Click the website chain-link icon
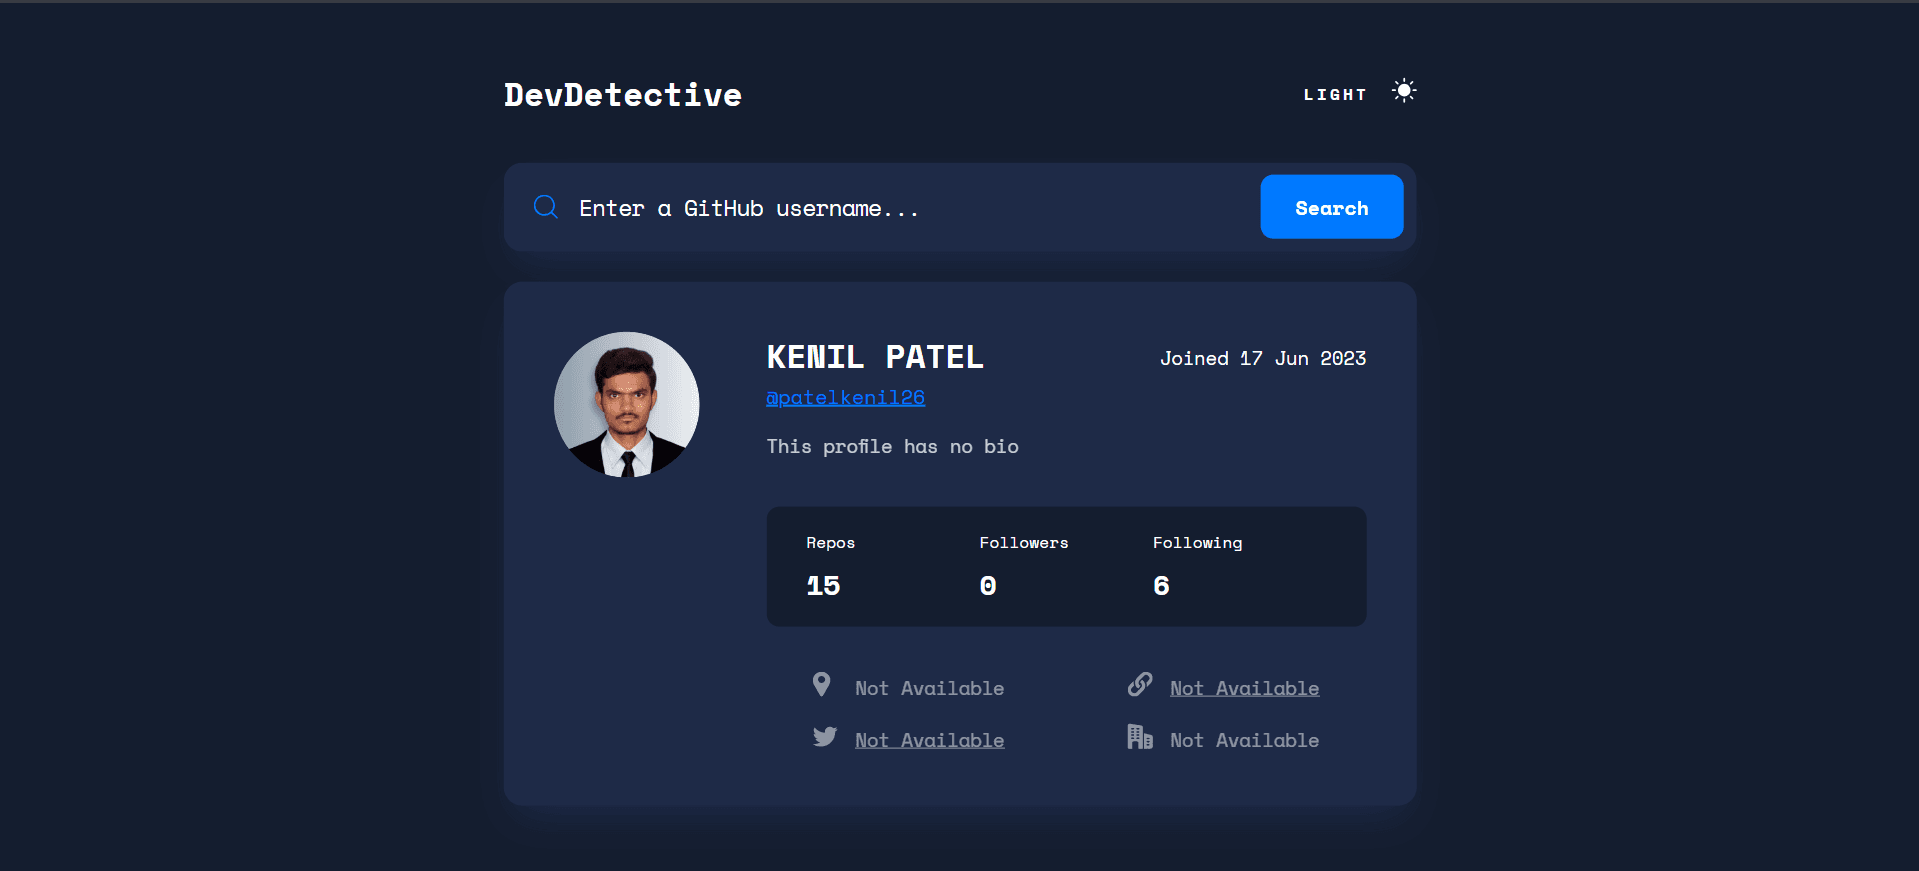 (x=1140, y=684)
